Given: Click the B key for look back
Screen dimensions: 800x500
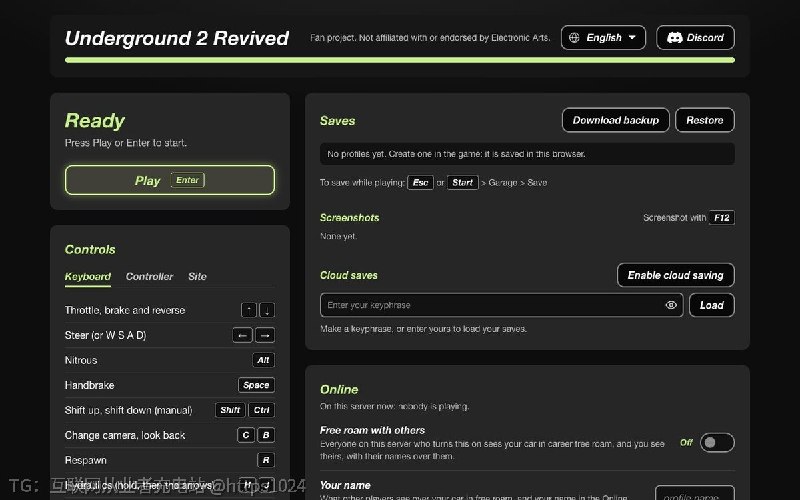Looking at the screenshot, I should click(x=266, y=435).
